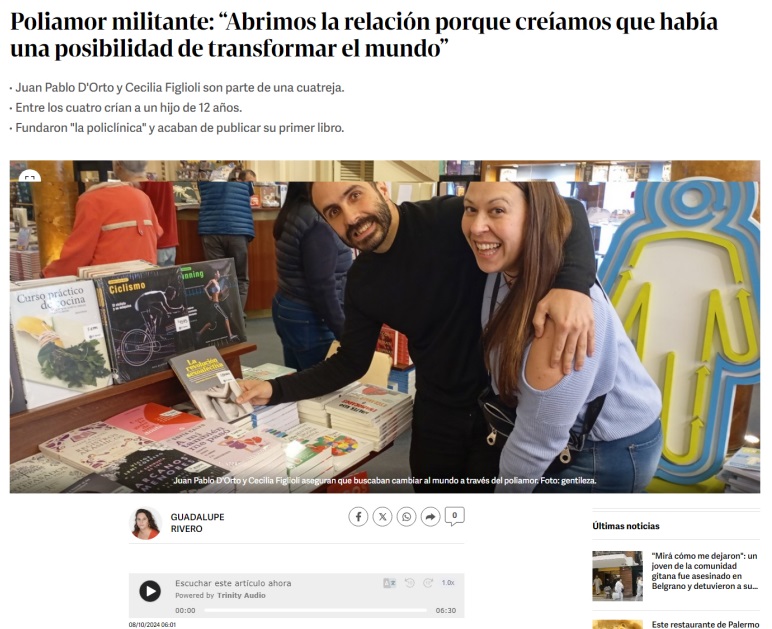This screenshot has width=772, height=629.
Task: Click the forward share arrow icon
Action: (430, 517)
